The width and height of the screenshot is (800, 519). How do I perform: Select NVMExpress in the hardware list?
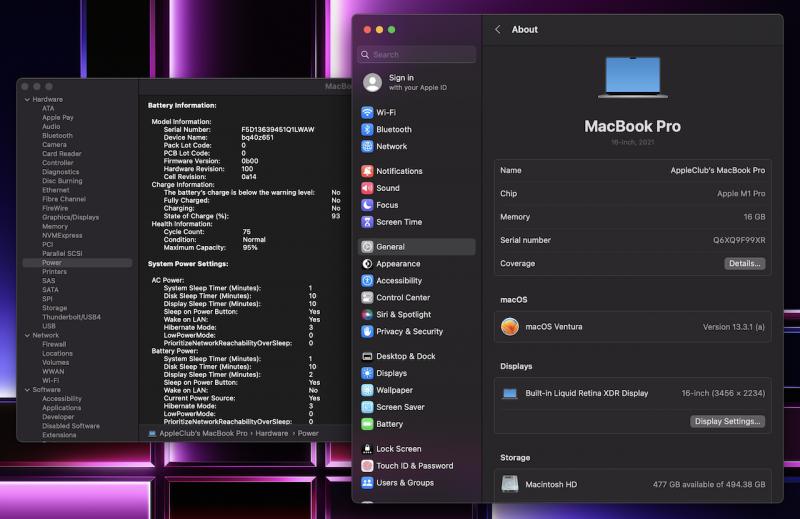[62, 235]
